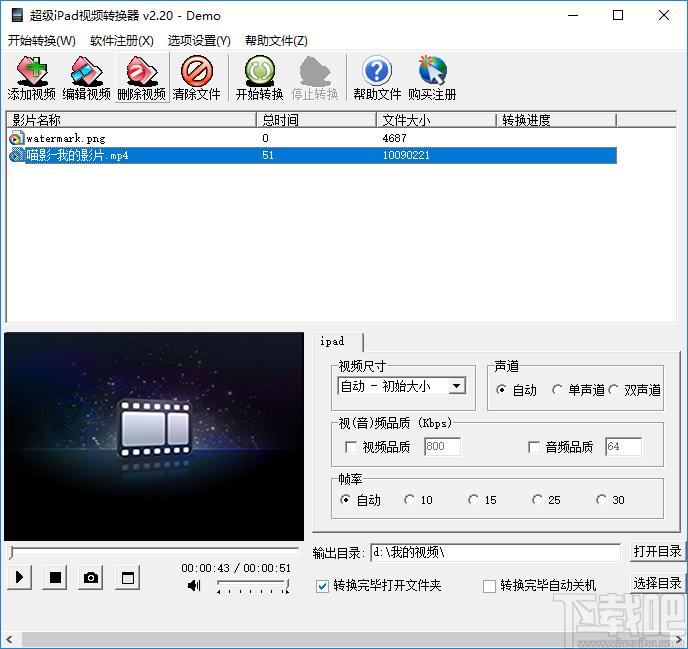Start conversion with the 开始转换 toolbar icon
The width and height of the screenshot is (688, 649).
point(260,78)
